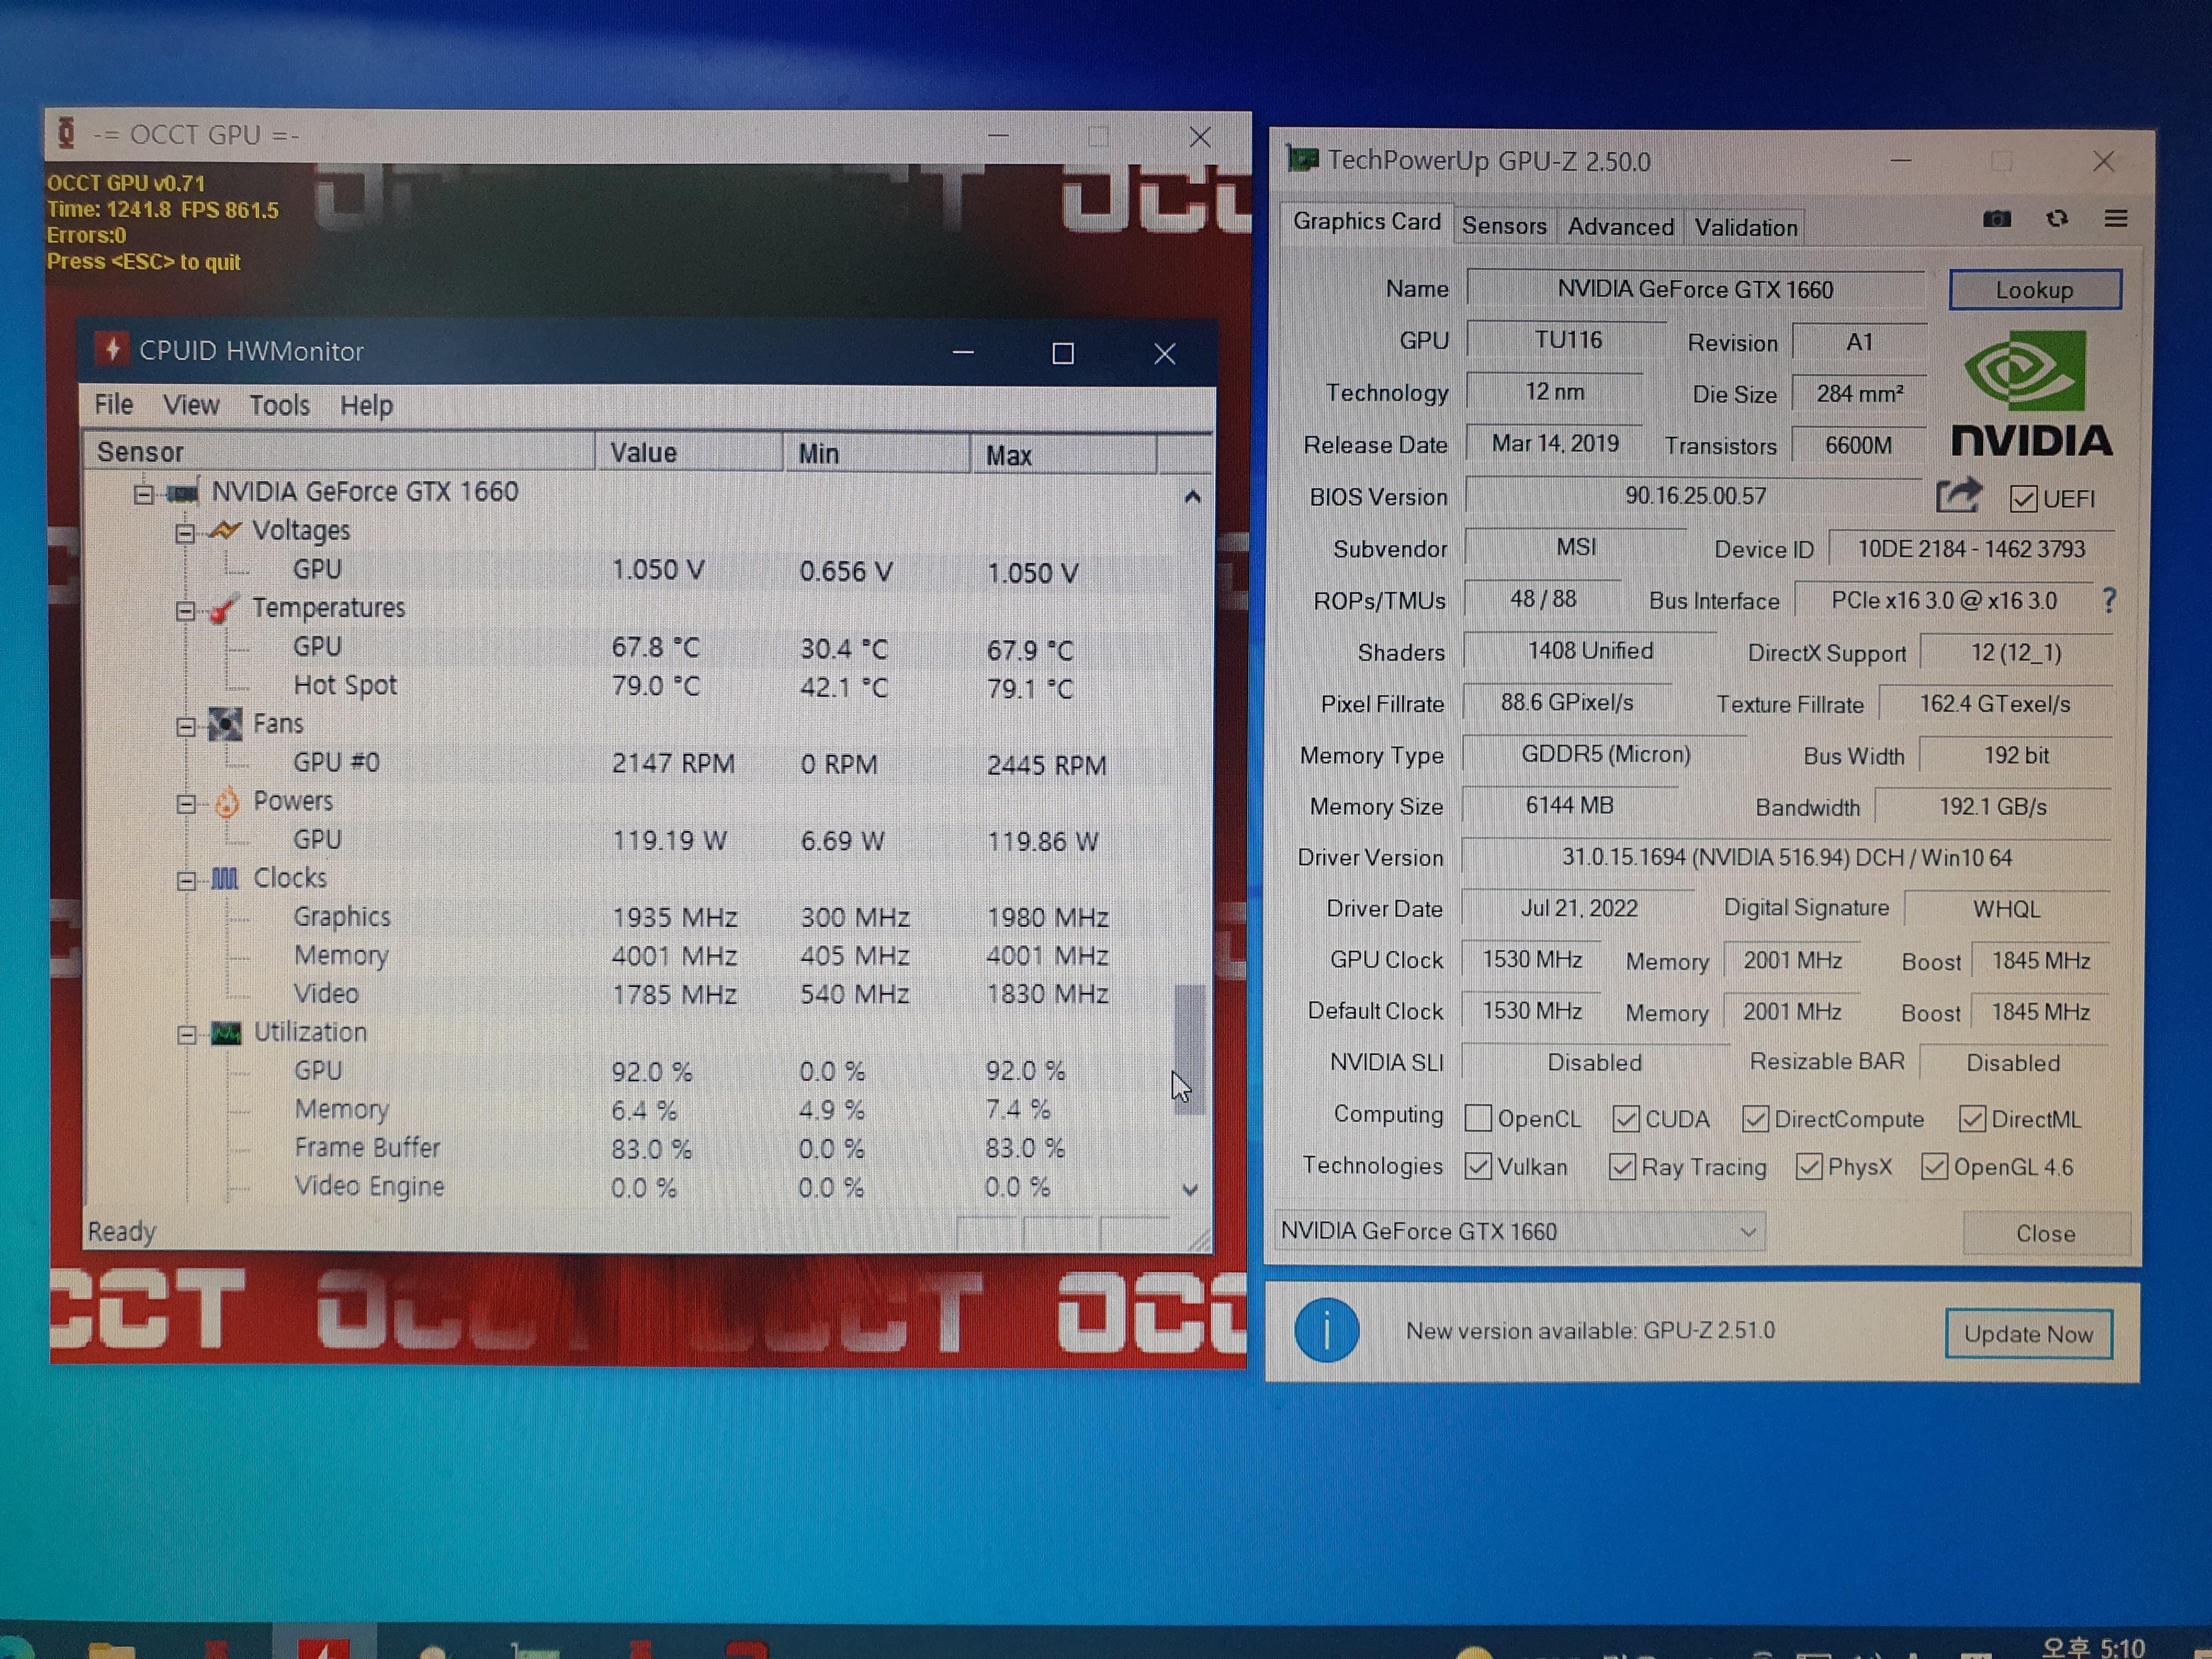Image resolution: width=2212 pixels, height=1659 pixels.
Task: Collapse the Temperatures node
Action: pyautogui.click(x=185, y=610)
